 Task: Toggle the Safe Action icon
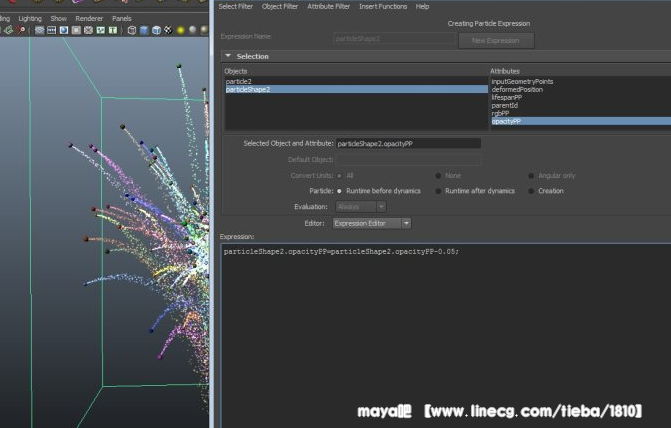pos(101,30)
